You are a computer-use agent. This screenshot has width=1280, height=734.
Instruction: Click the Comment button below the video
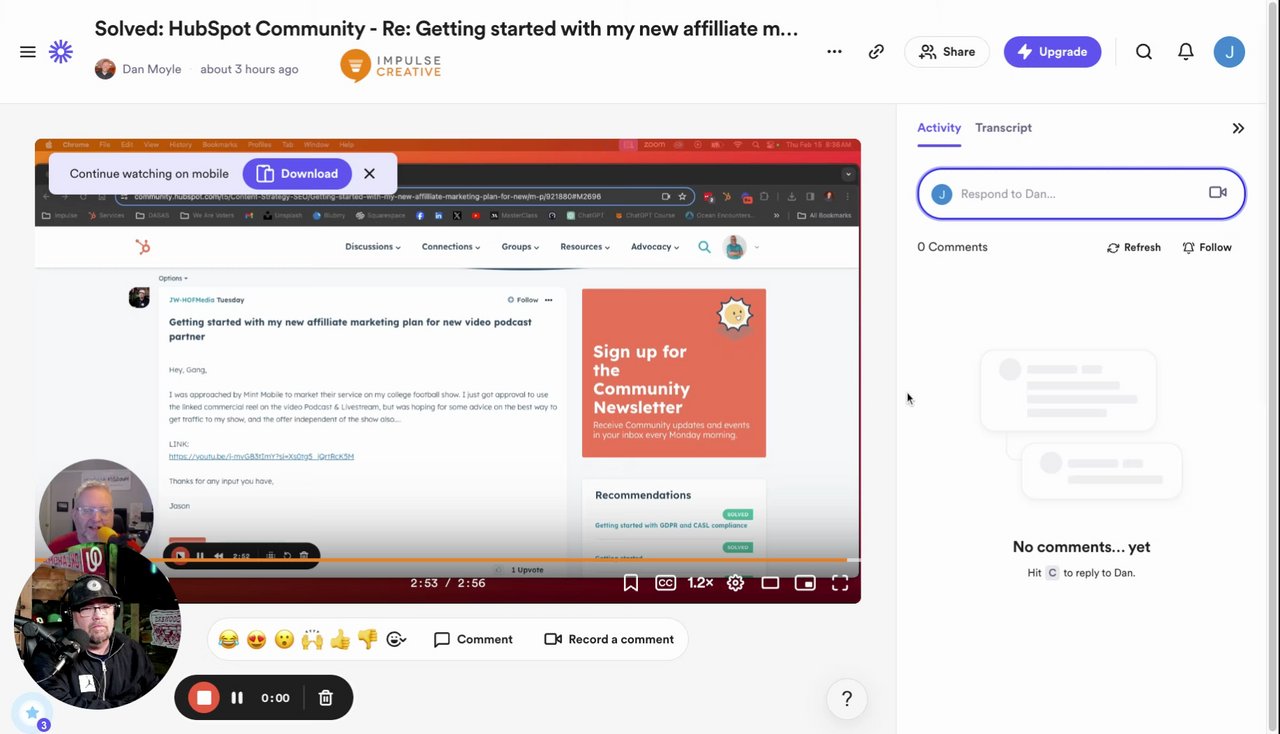[x=473, y=639]
